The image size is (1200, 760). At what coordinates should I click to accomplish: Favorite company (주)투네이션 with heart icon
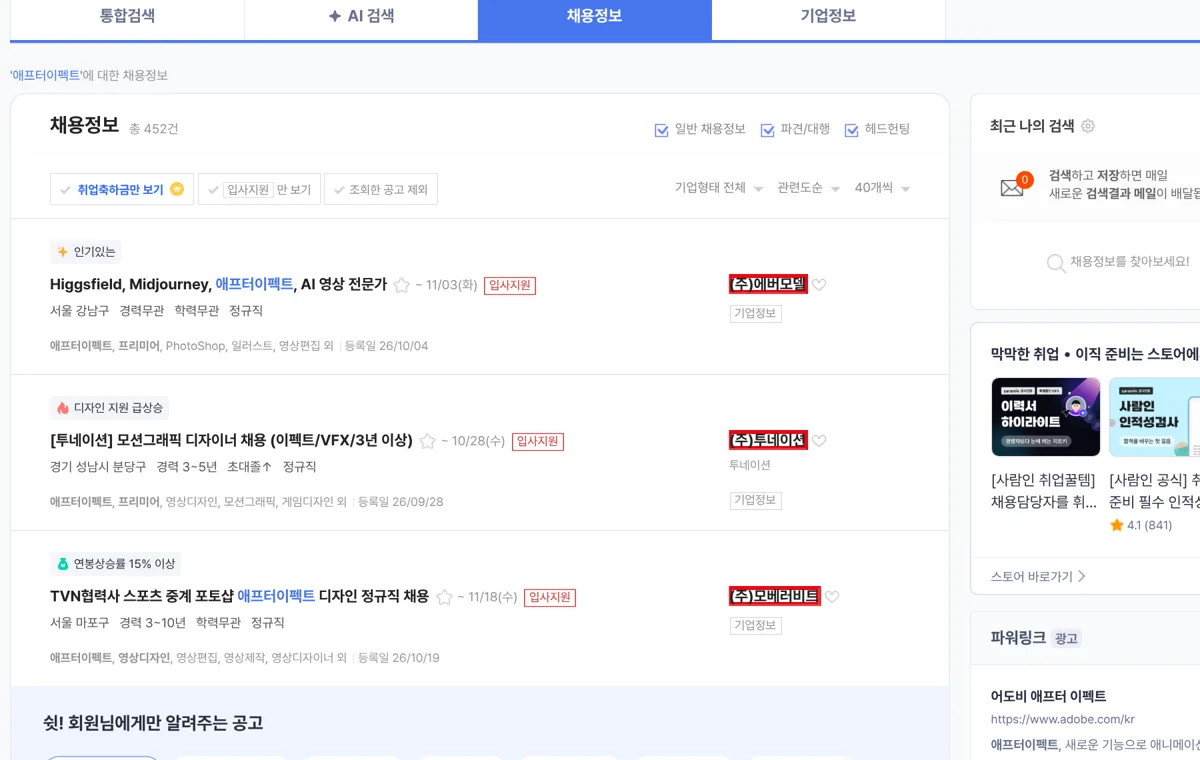[x=819, y=441]
